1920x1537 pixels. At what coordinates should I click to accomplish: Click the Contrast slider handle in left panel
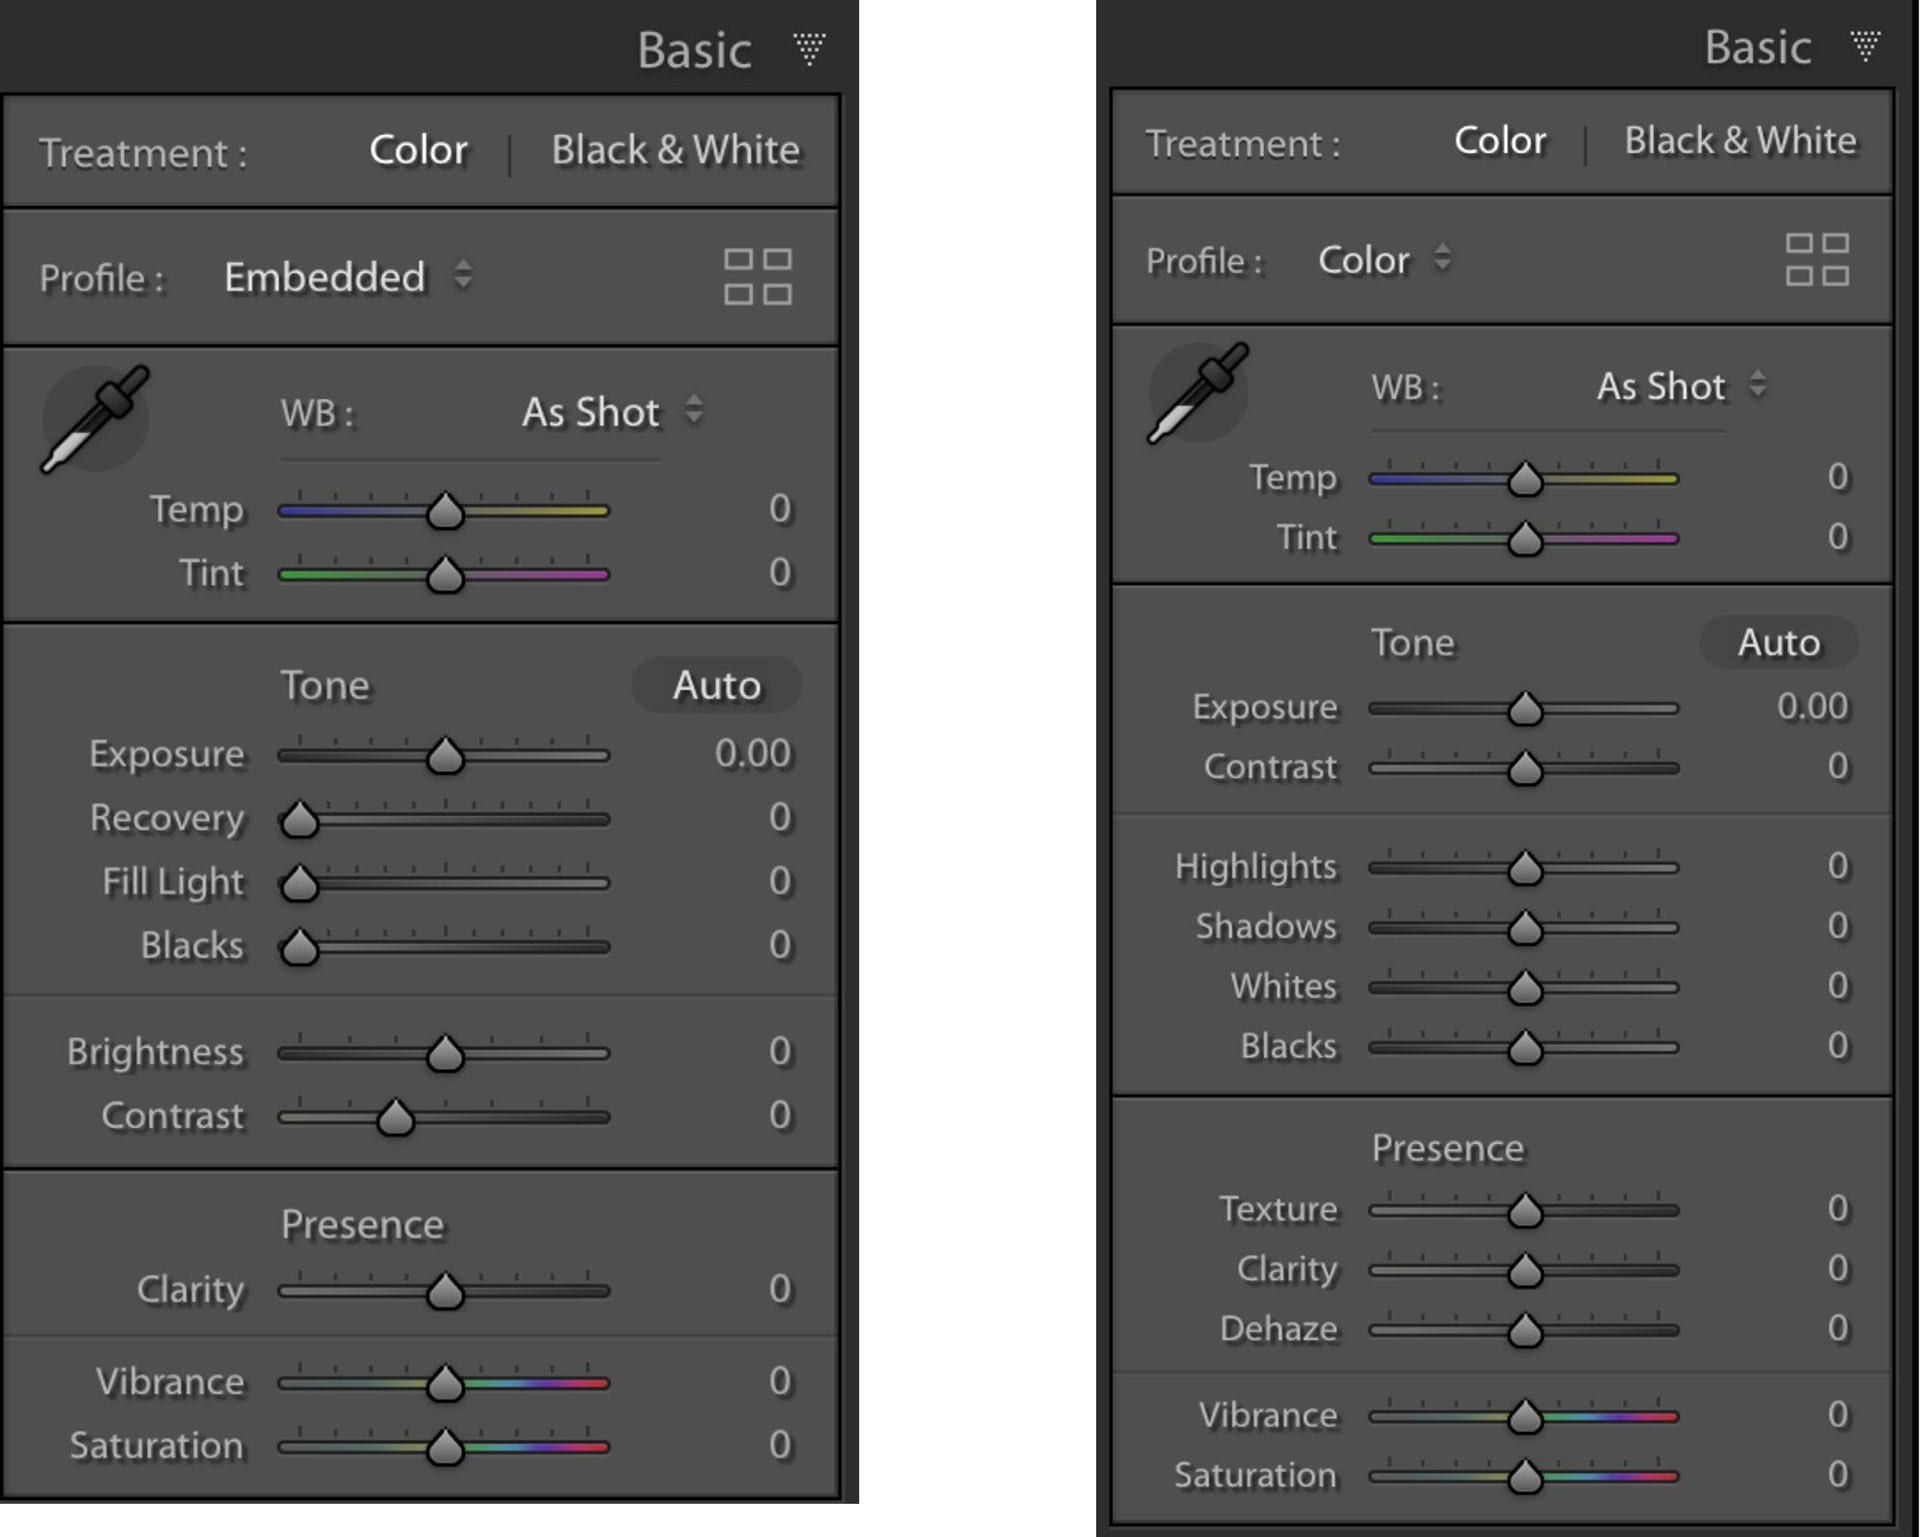point(395,1118)
